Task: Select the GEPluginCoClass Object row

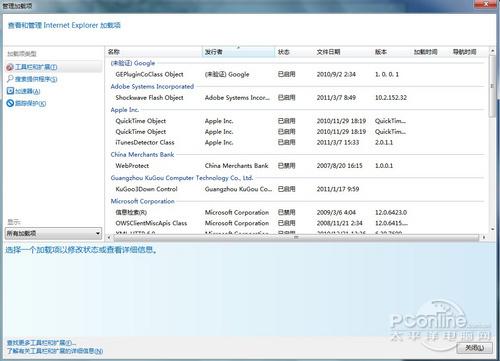Action: (x=296, y=74)
